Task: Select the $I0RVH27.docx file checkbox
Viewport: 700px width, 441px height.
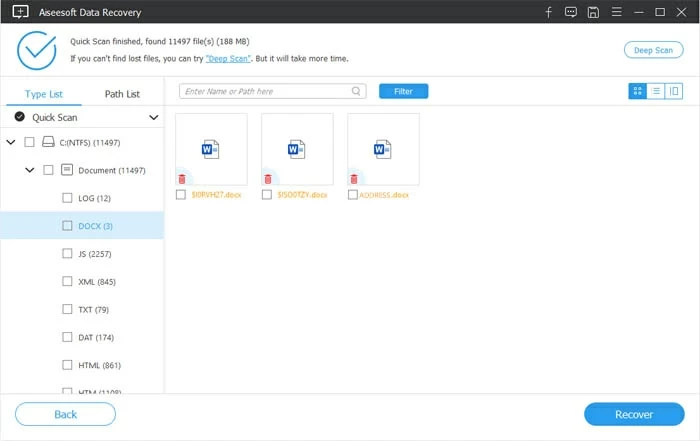Action: coord(181,195)
